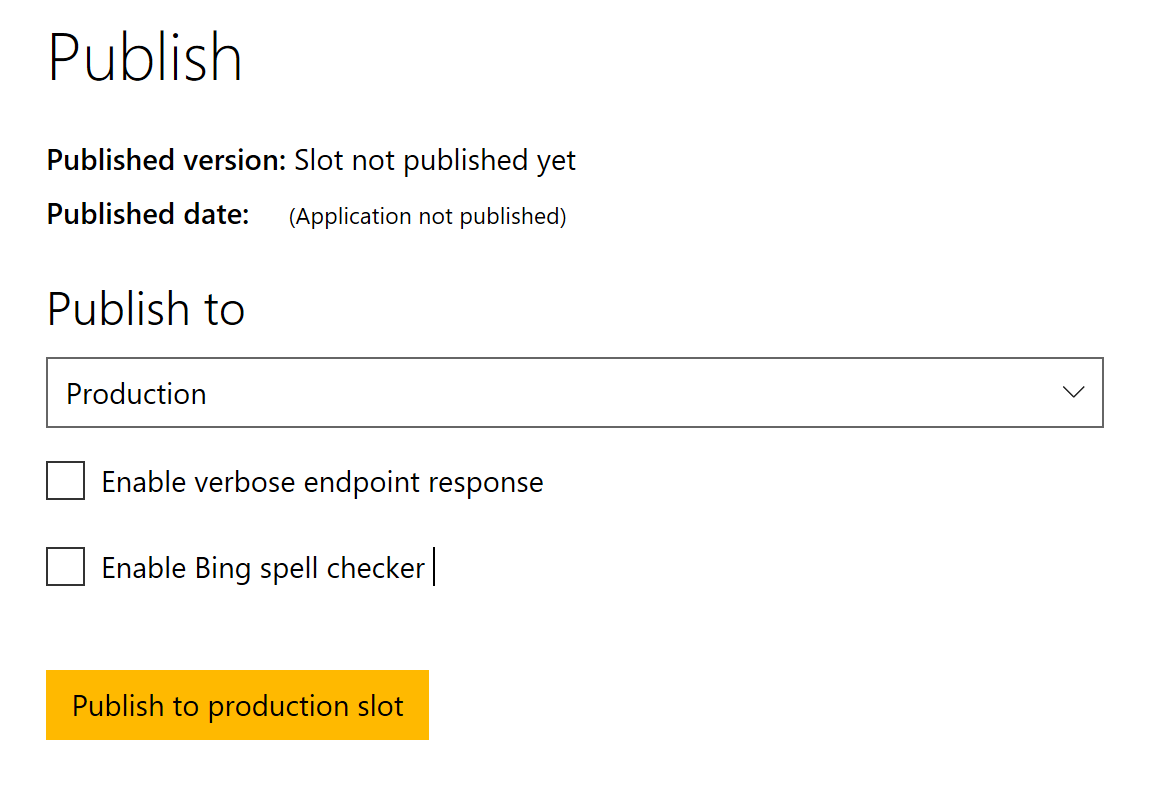1163x791 pixels.
Task: Select the 'Slot not published yet' status text
Action: pos(435,160)
